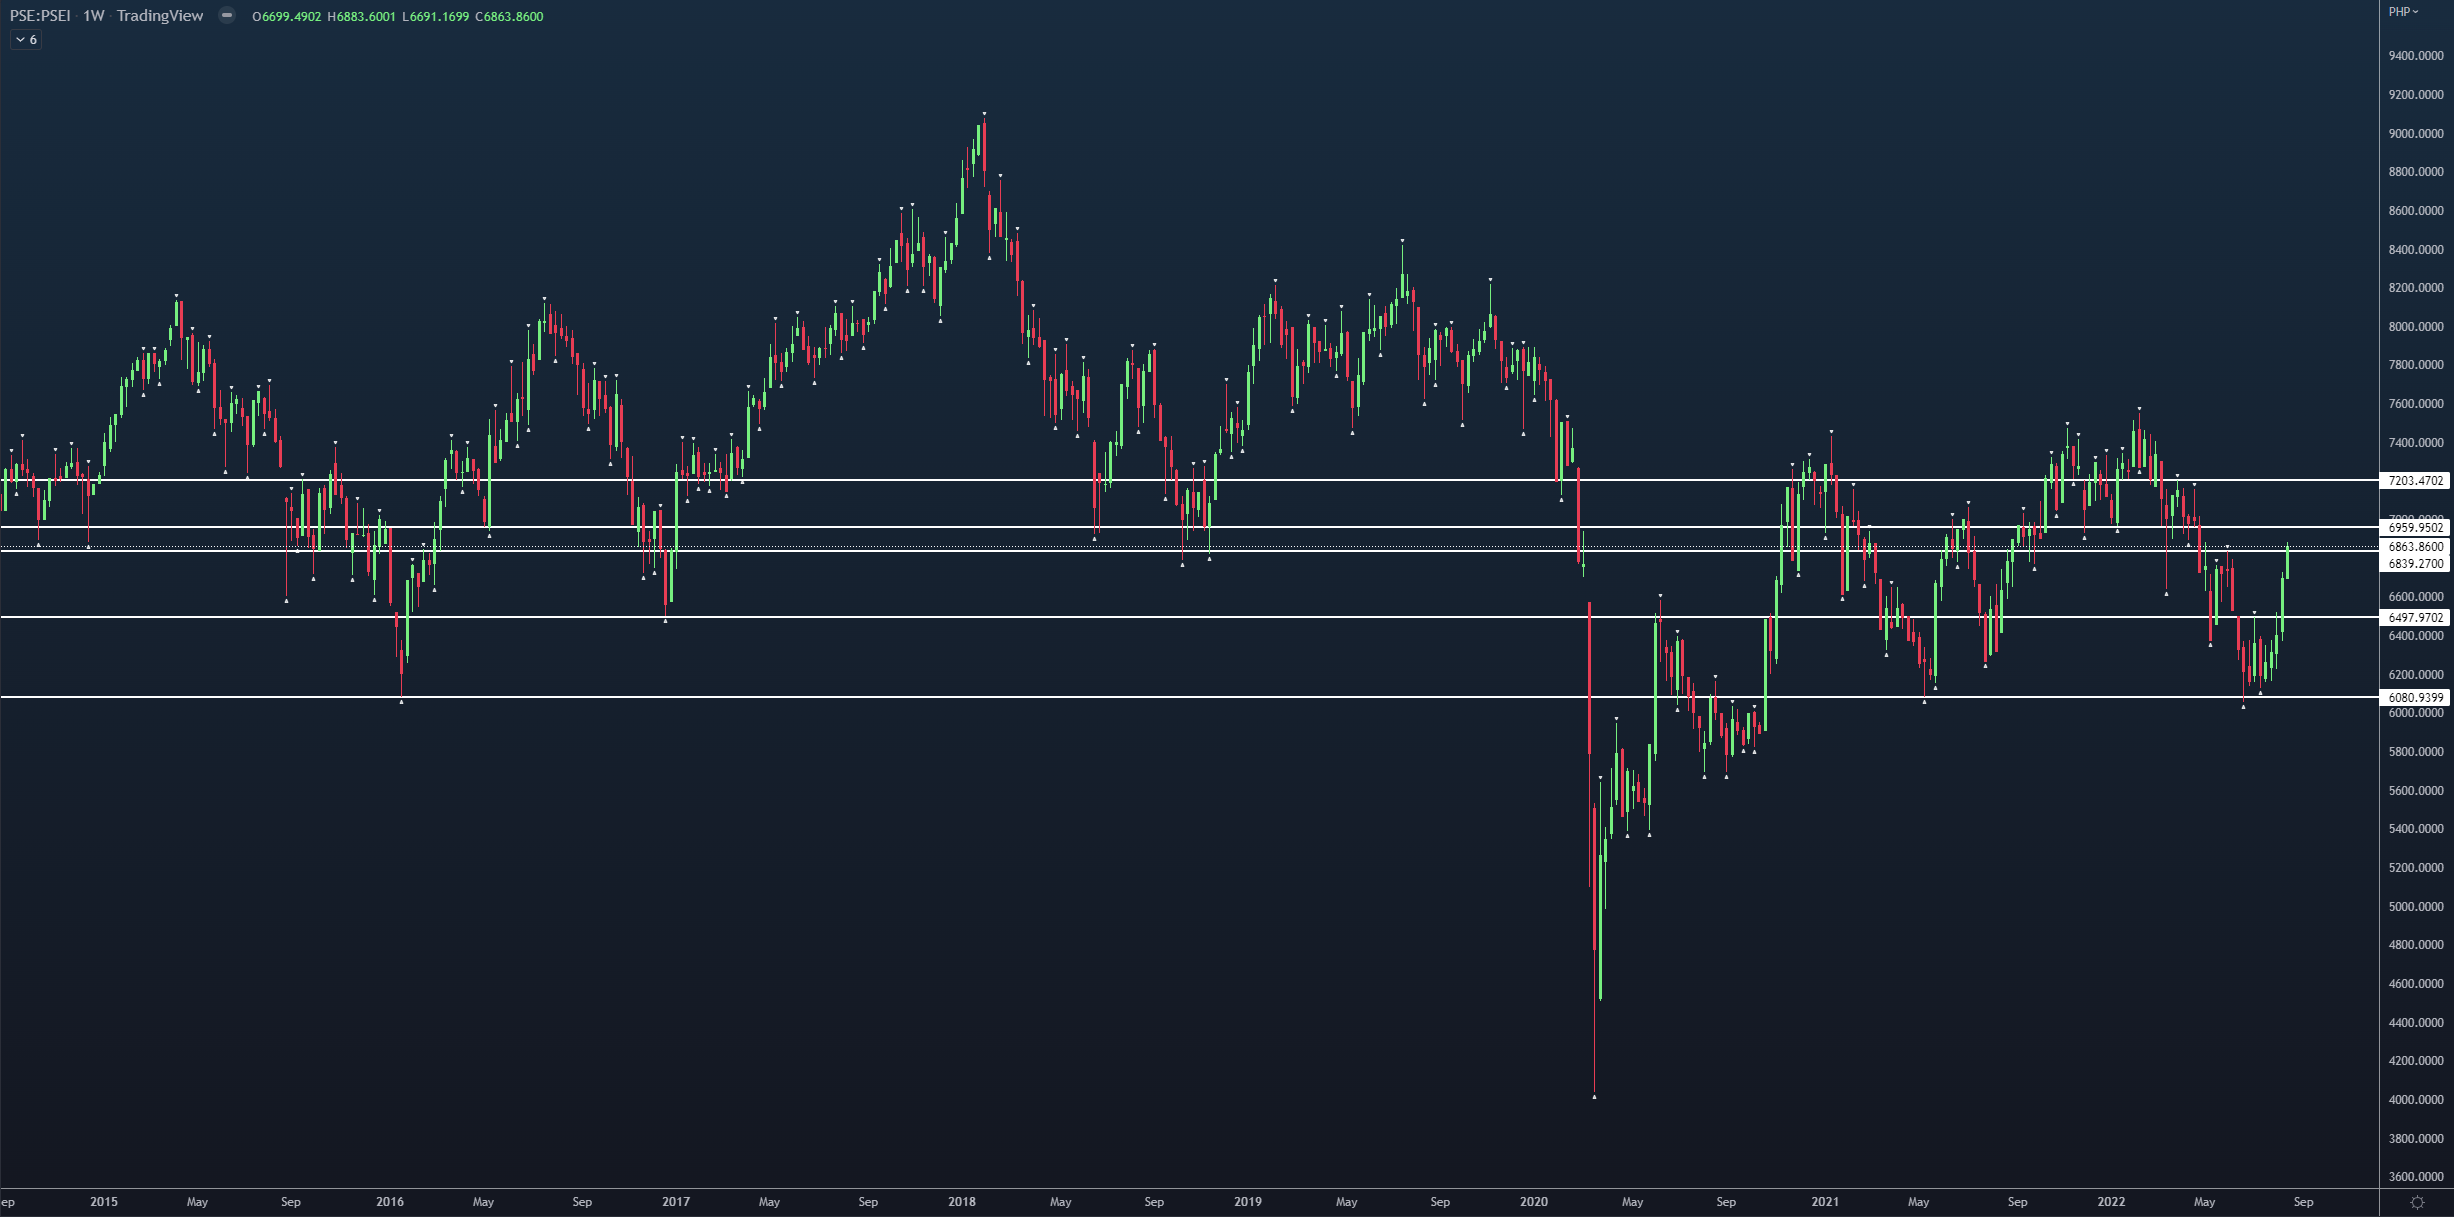Click the TradingView text in chart legend
This screenshot has height=1217, width=2454.
(160, 16)
